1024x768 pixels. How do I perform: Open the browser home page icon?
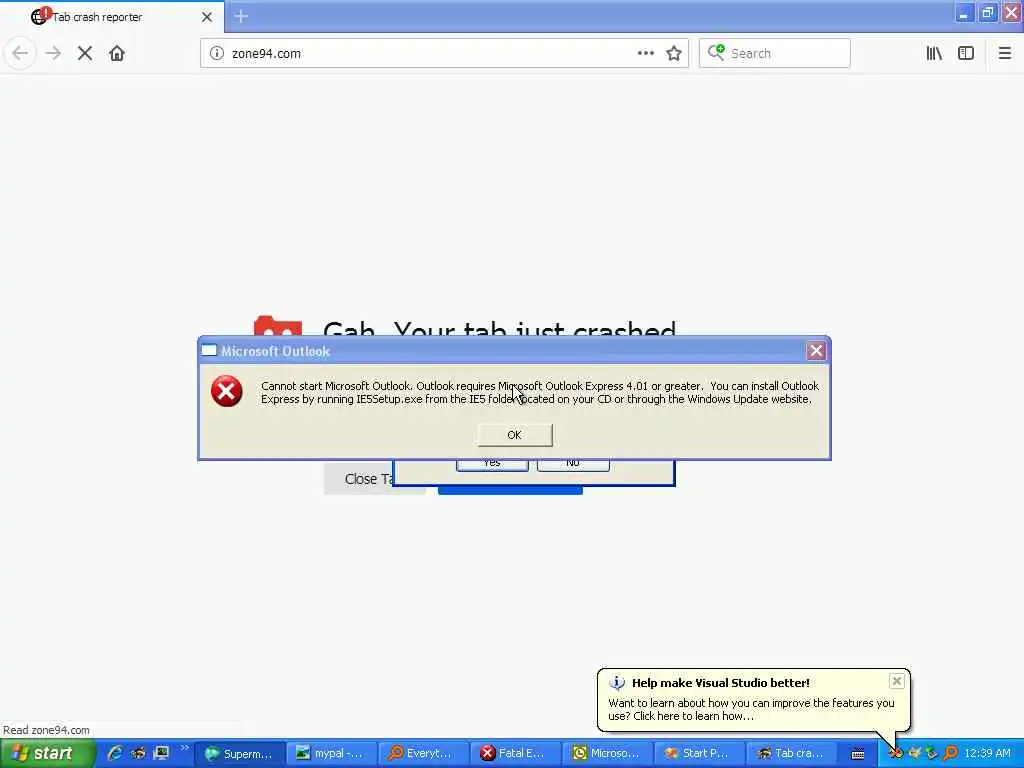click(117, 53)
